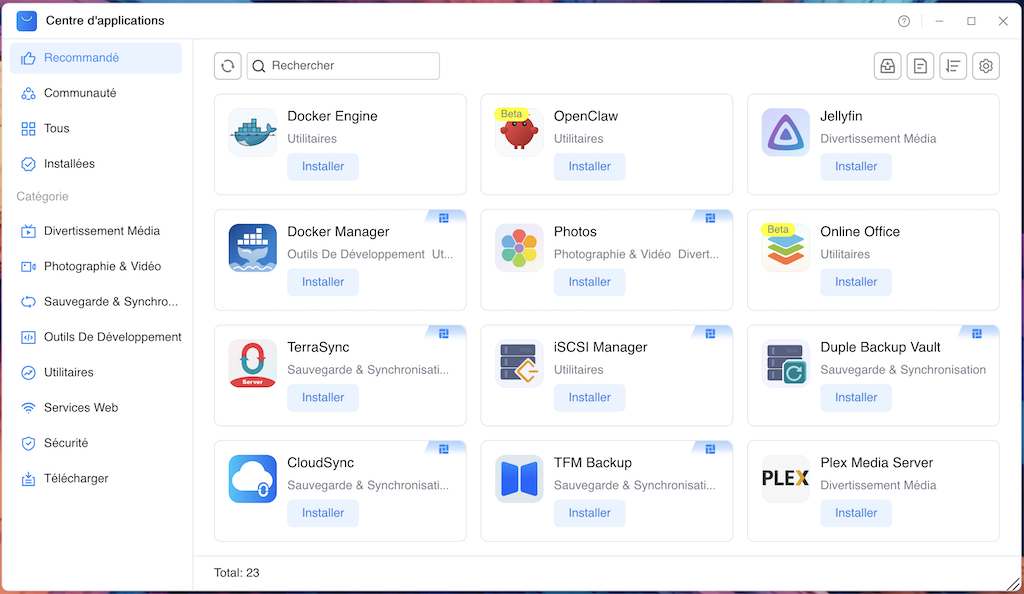
Task: Install Online Office
Action: (x=856, y=282)
